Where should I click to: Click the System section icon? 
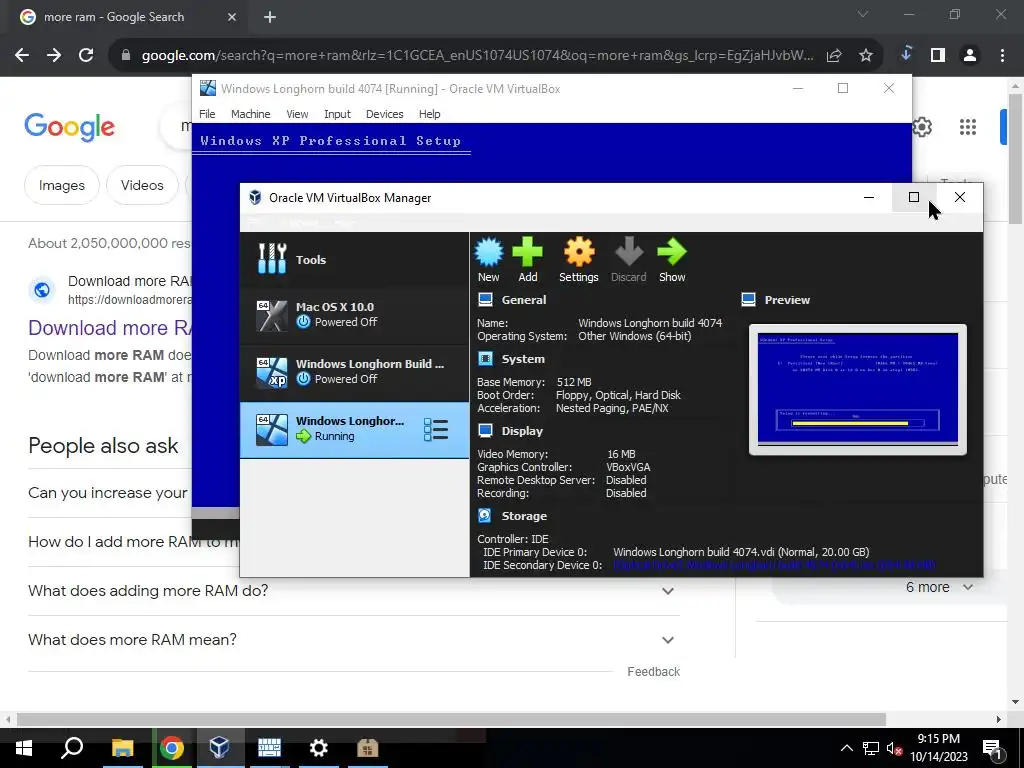pyautogui.click(x=485, y=359)
